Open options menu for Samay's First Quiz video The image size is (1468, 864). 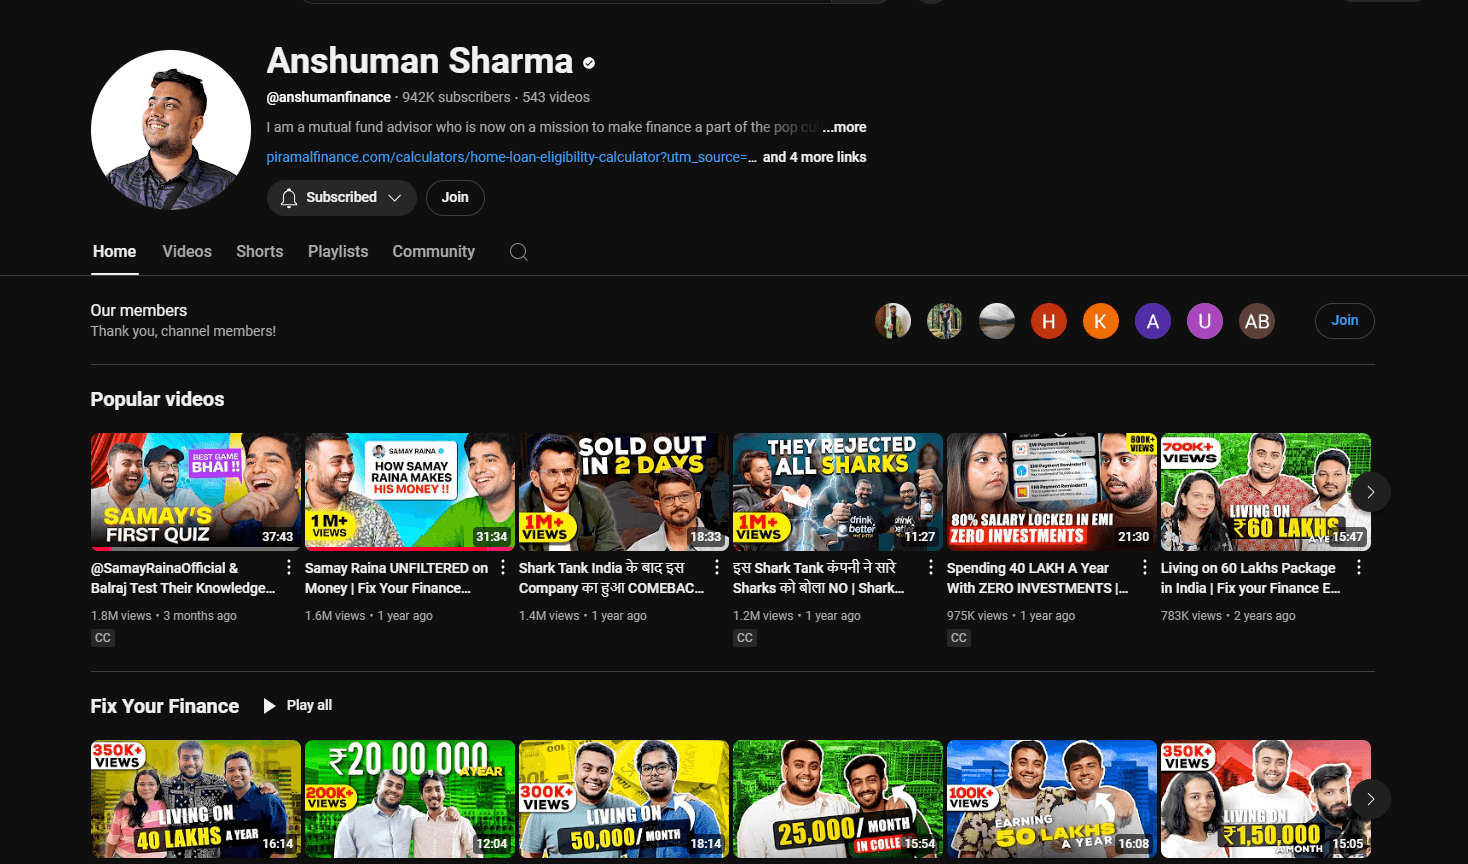pos(289,568)
